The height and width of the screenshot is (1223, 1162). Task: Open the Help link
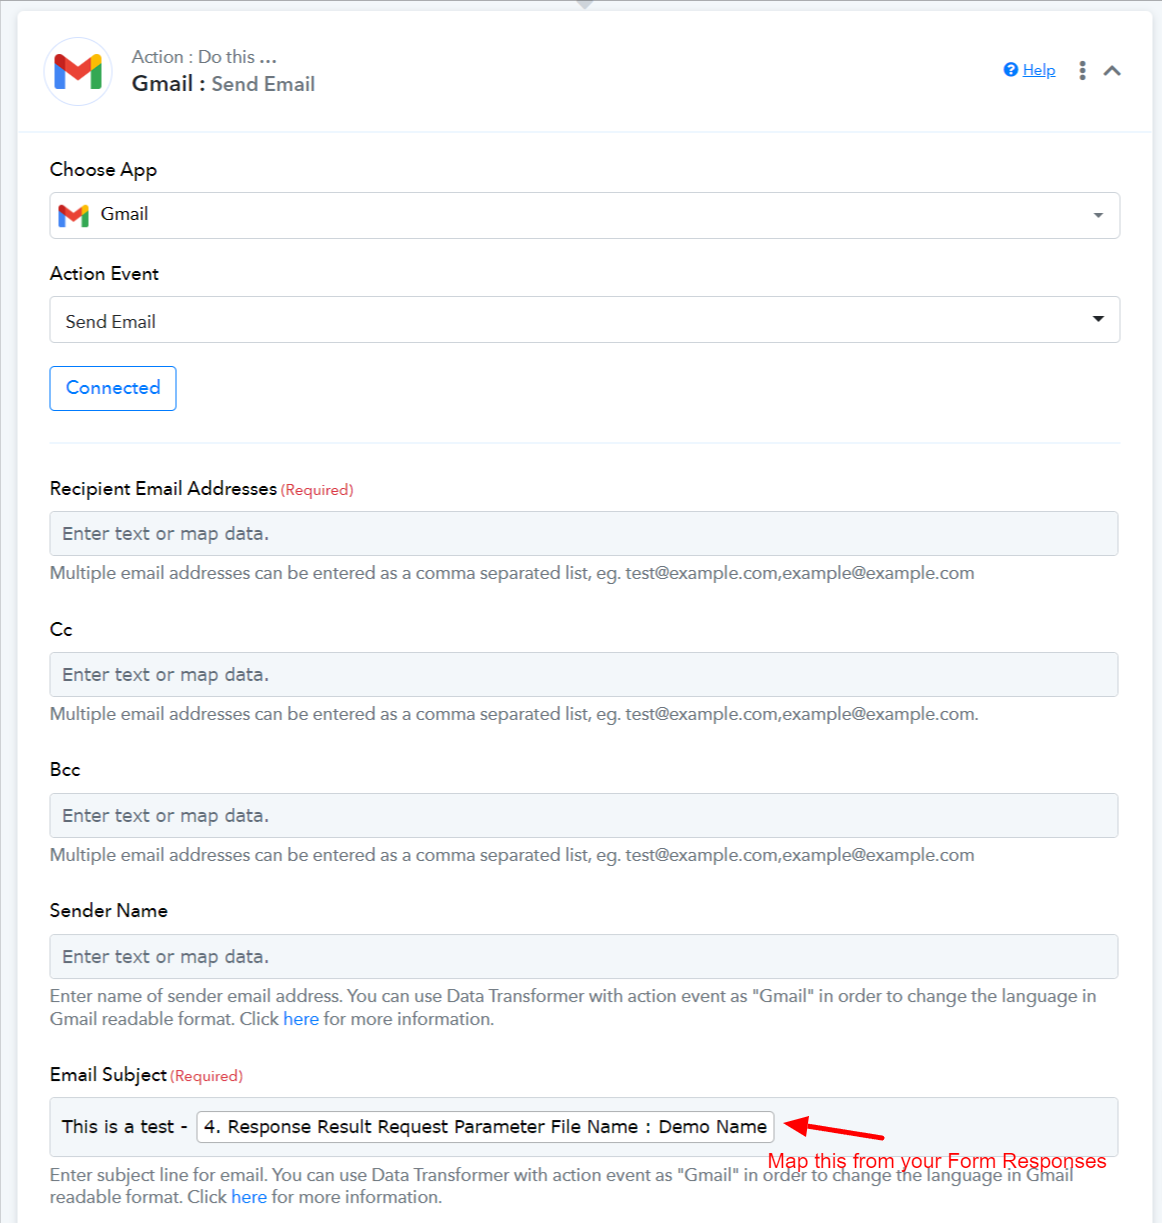[x=1039, y=70]
